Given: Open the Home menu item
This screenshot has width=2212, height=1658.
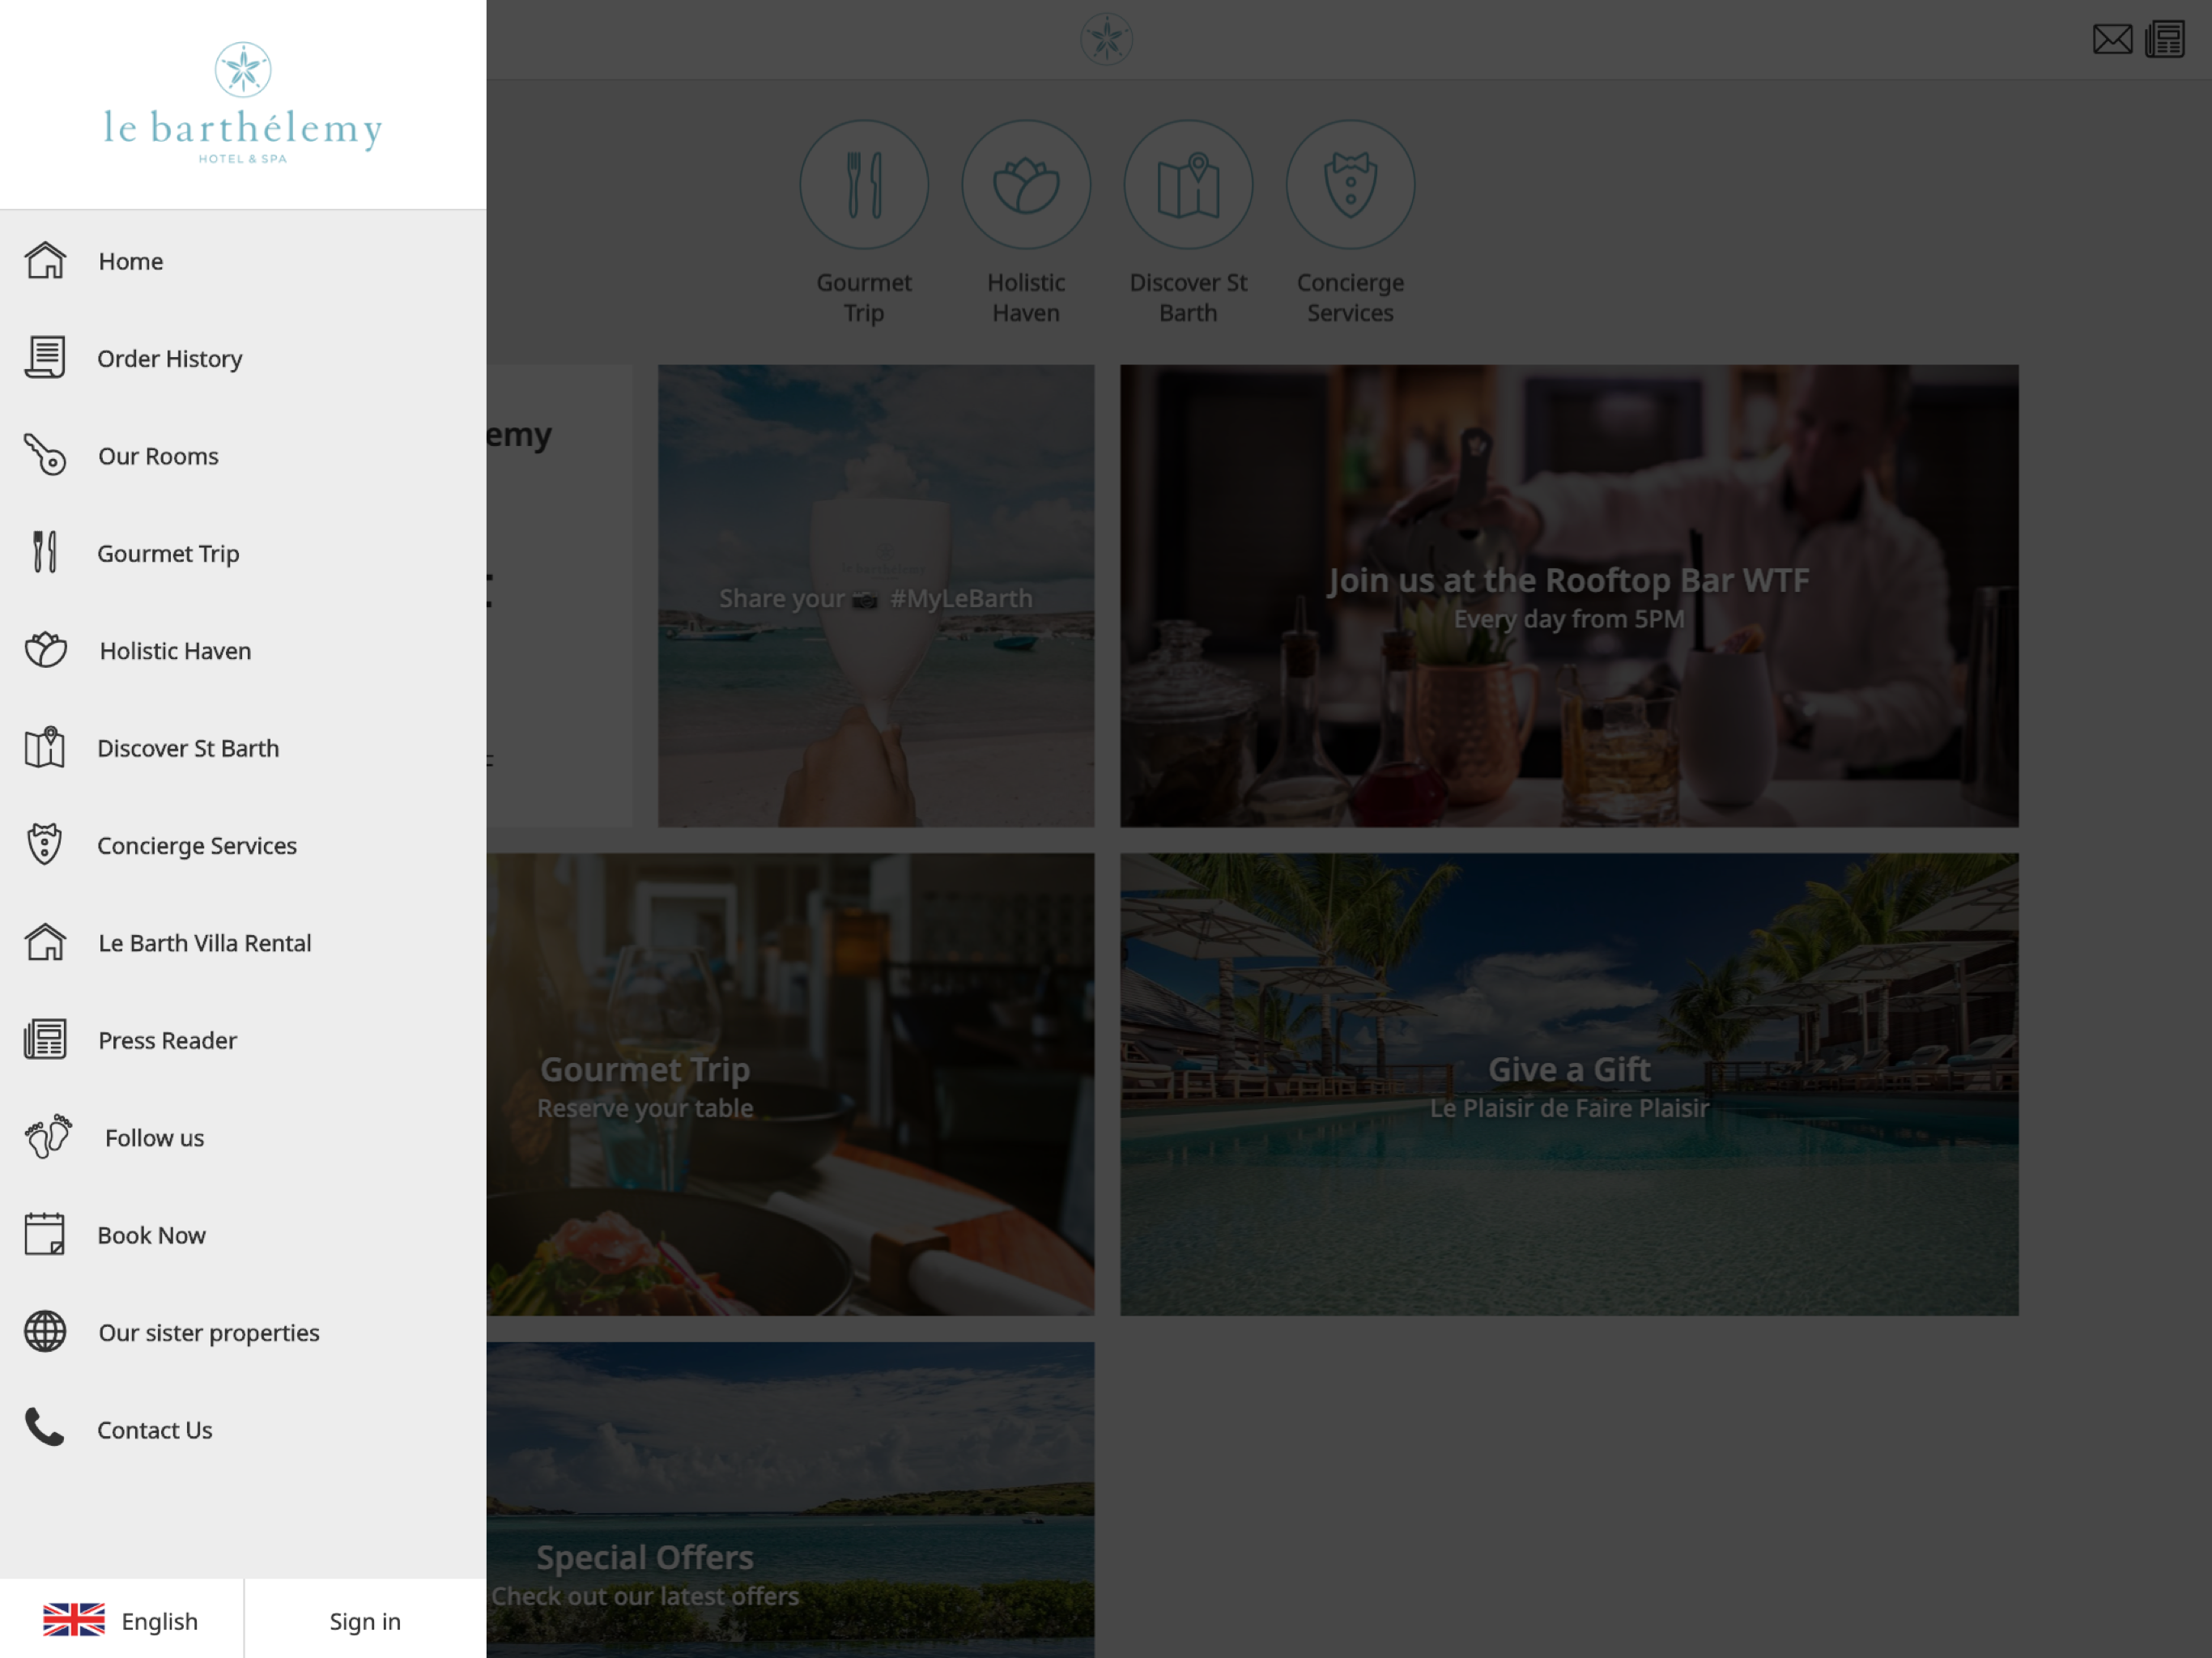Looking at the screenshot, I should coord(243,261).
